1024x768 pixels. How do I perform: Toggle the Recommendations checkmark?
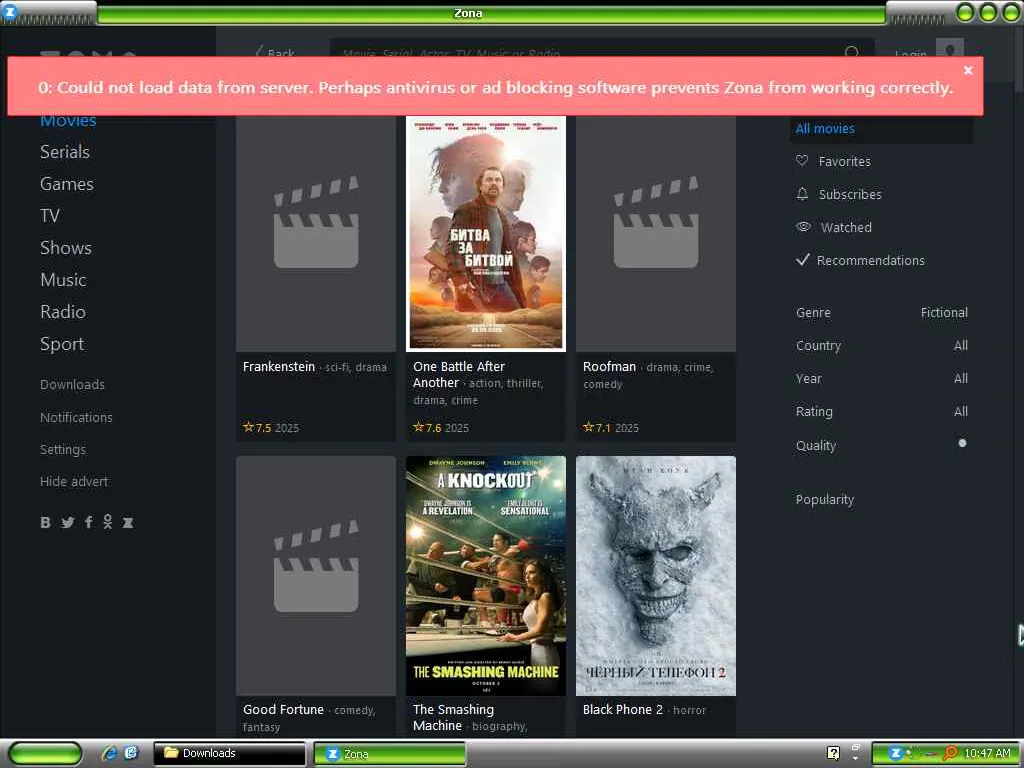coord(803,260)
